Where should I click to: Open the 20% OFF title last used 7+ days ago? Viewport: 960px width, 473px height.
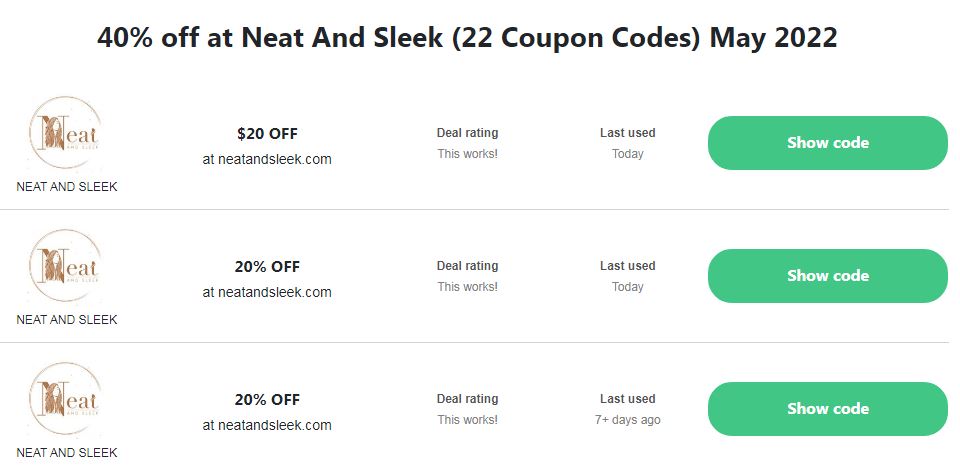(267, 399)
